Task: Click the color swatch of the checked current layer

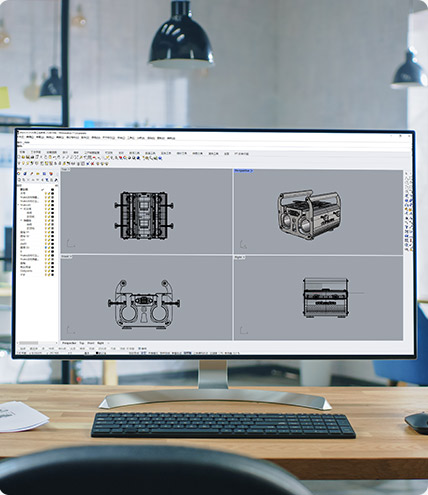Action: click(x=52, y=189)
